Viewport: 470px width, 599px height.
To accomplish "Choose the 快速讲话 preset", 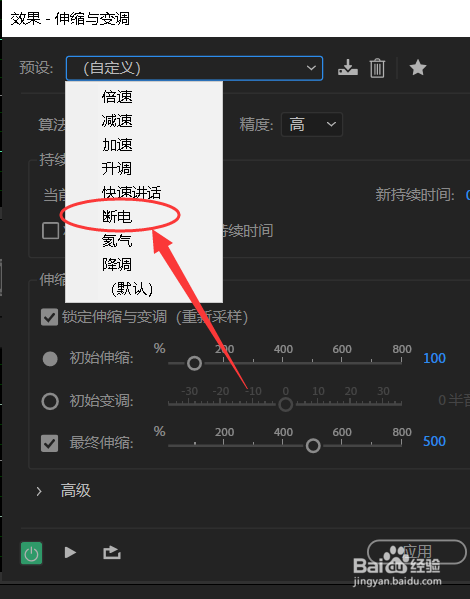I will (x=144, y=193).
